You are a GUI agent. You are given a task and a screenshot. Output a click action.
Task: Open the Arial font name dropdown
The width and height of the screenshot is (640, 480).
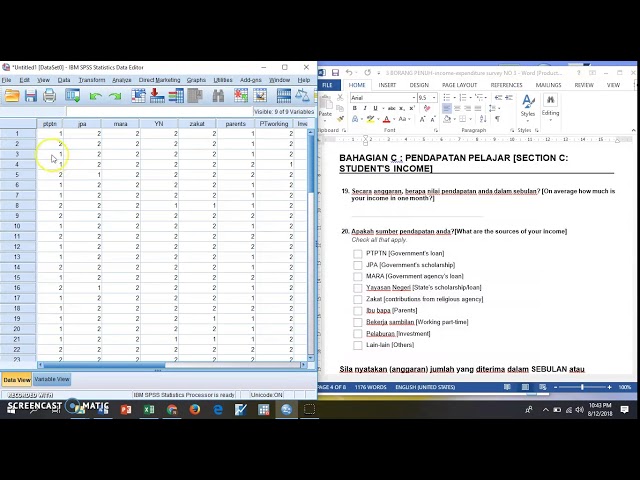point(413,98)
